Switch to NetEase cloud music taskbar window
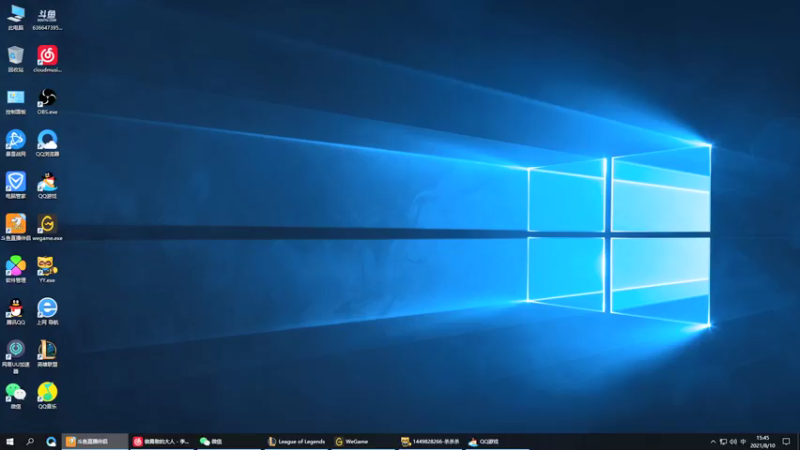 162,441
